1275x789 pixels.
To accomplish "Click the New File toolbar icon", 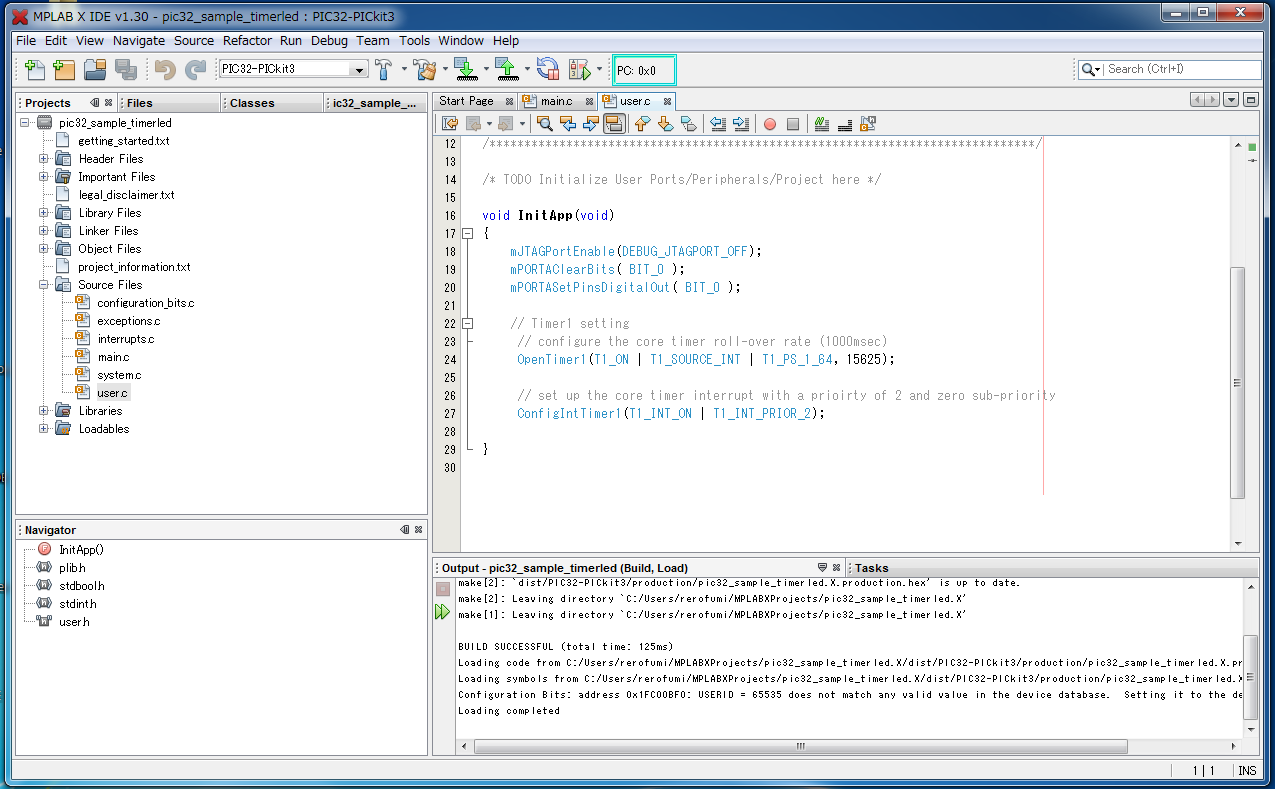I will 35,69.
